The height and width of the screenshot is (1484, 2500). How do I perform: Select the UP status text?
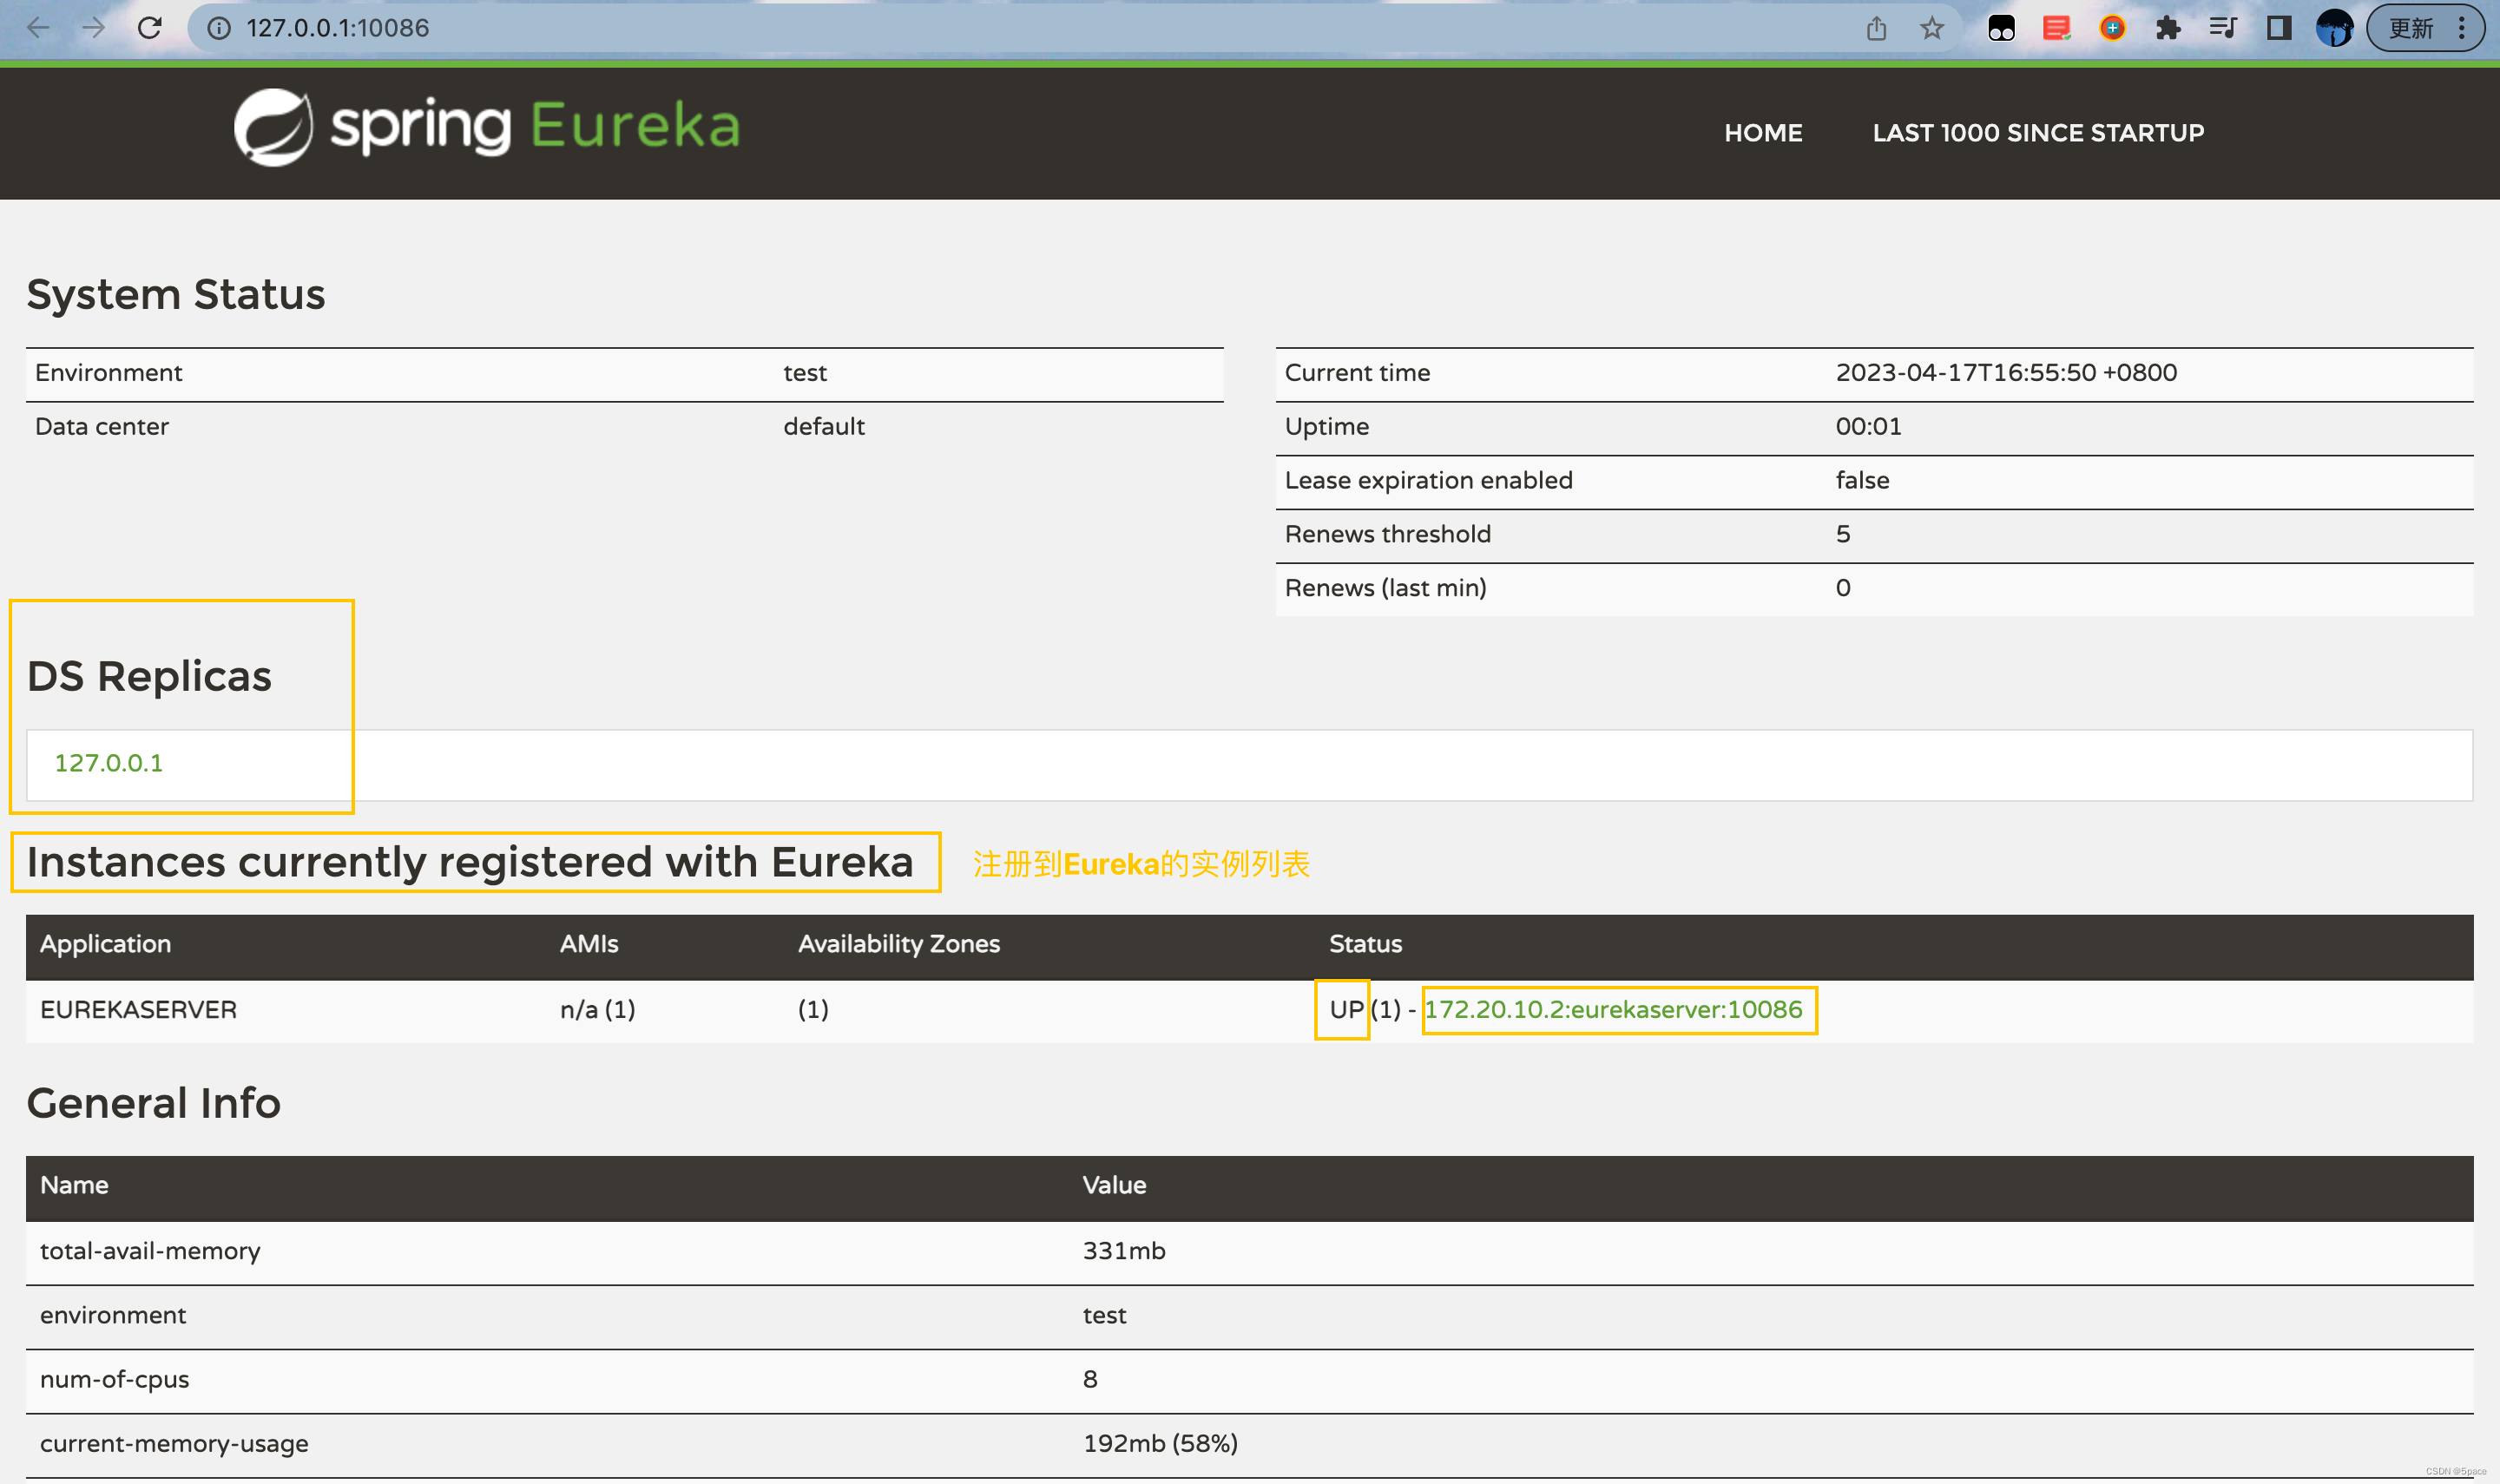1346,1009
